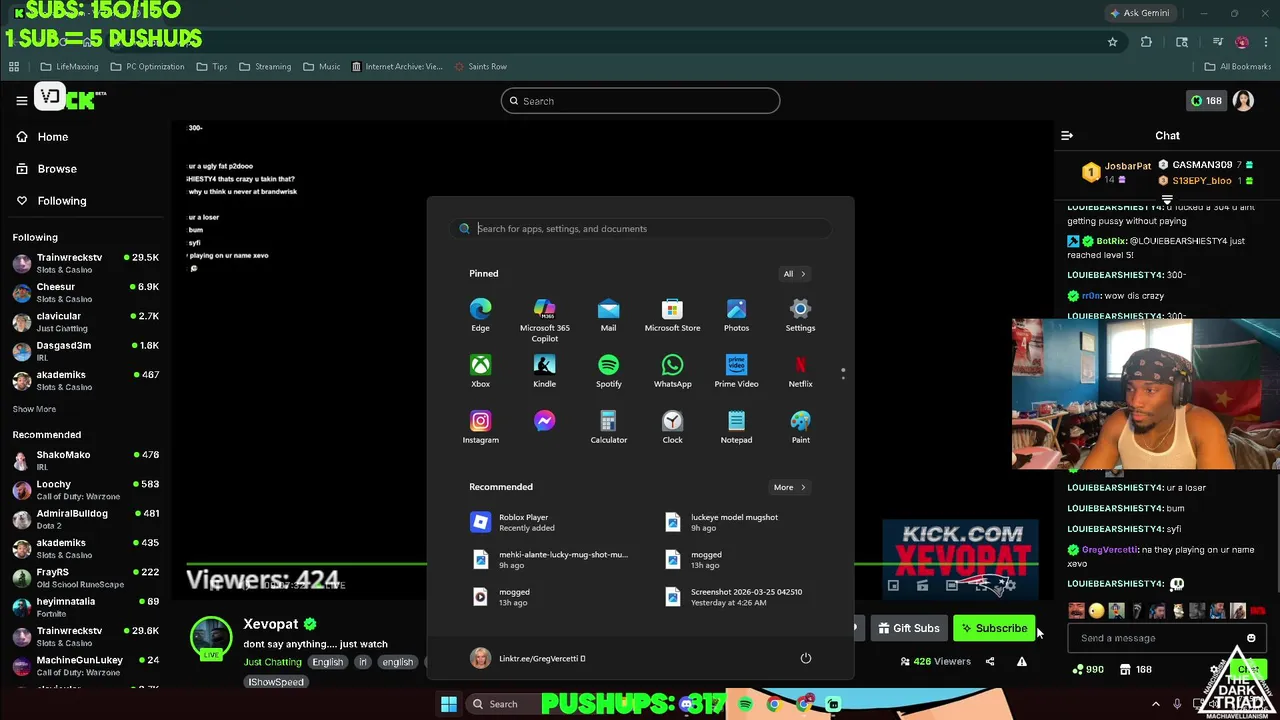Image resolution: width=1280 pixels, height=720 pixels.
Task: Launch the Photos app
Action: tap(736, 314)
